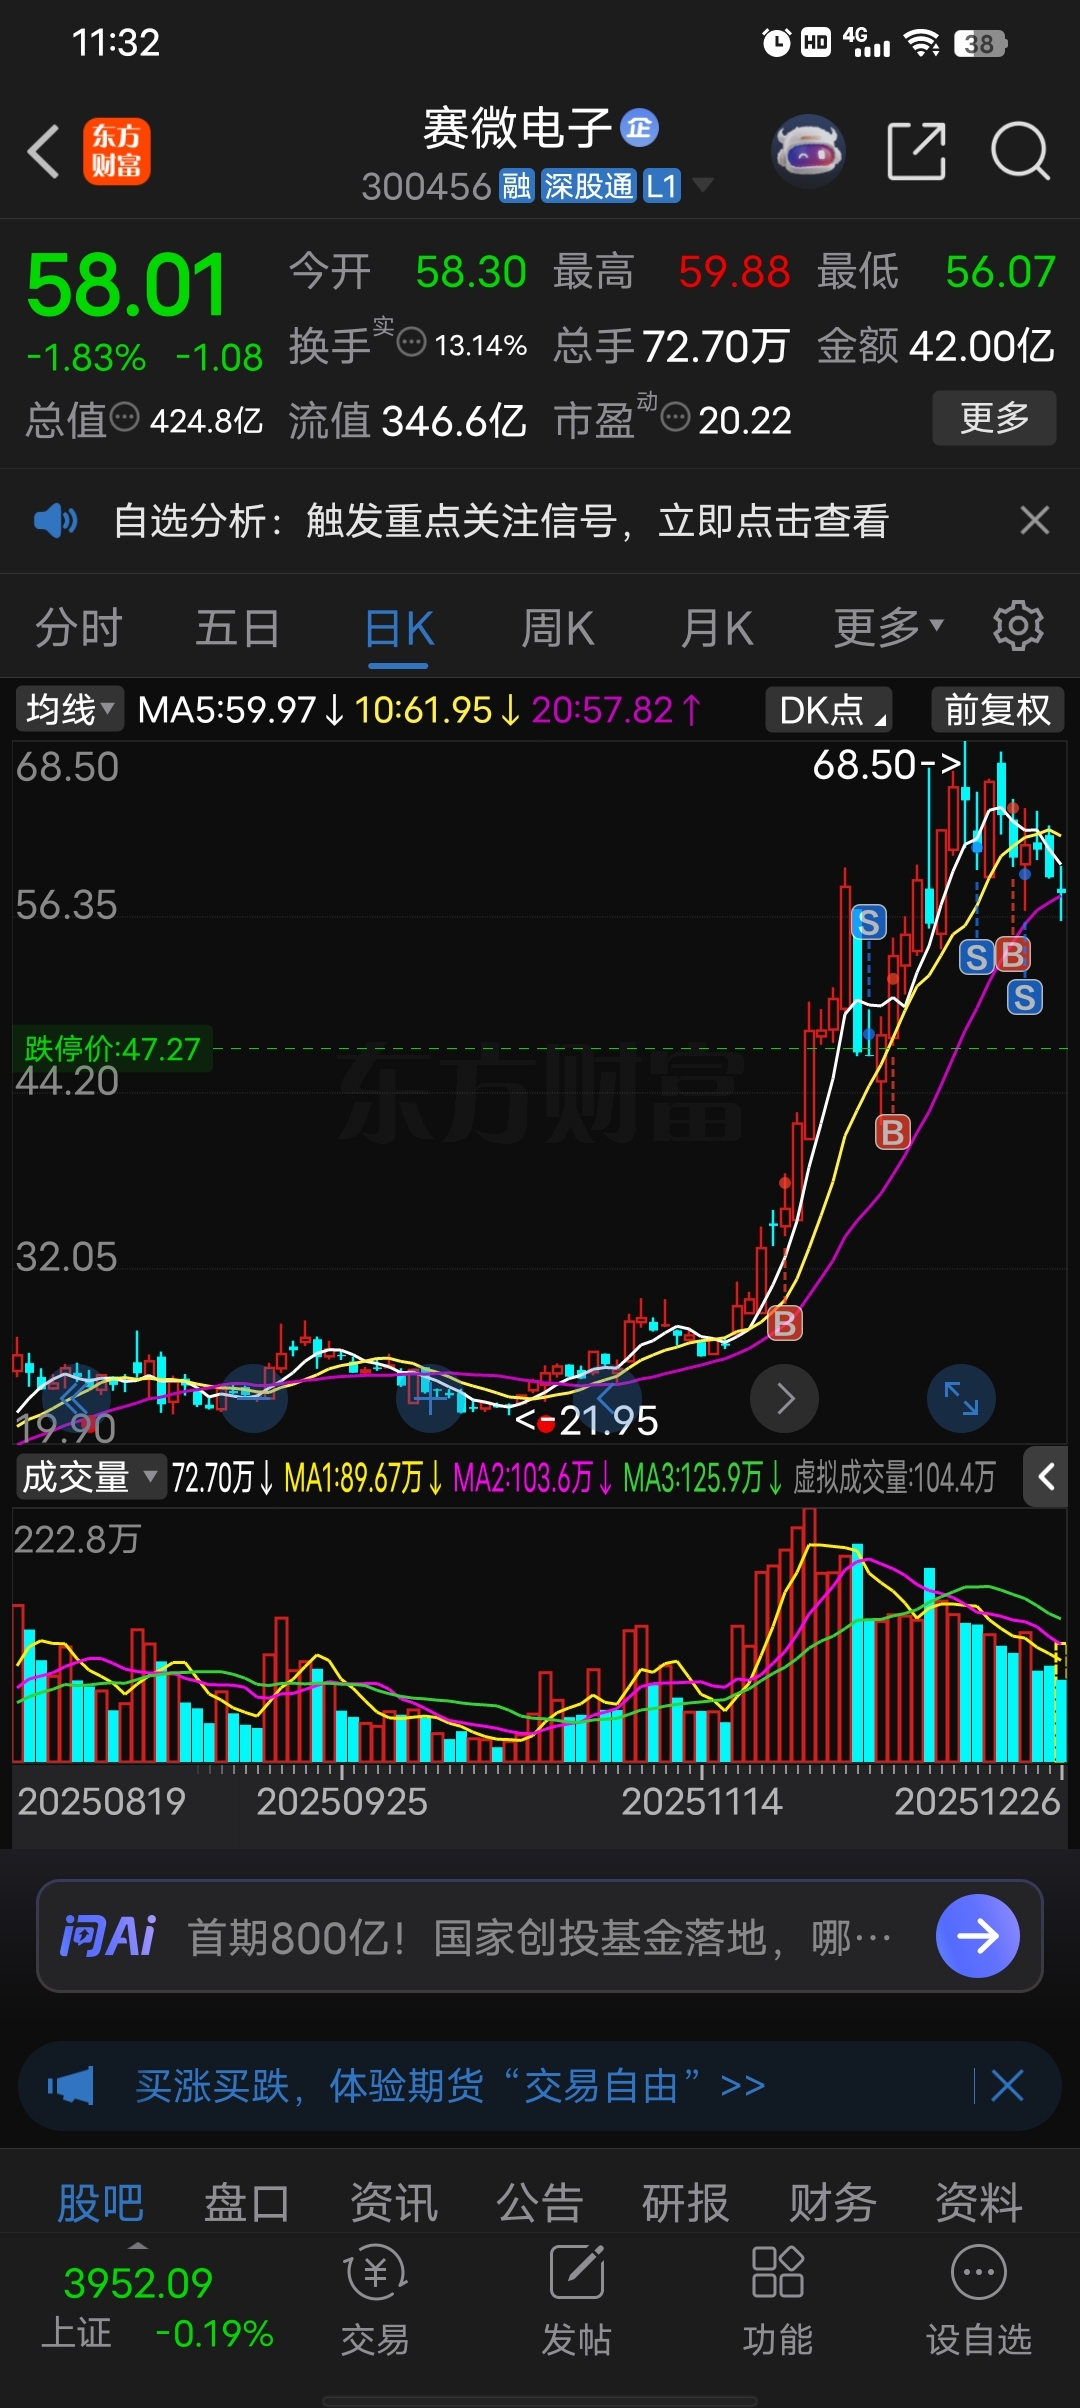The height and width of the screenshot is (2408, 1080).
Task: Open the 资讯 news tab
Action: point(393,2202)
